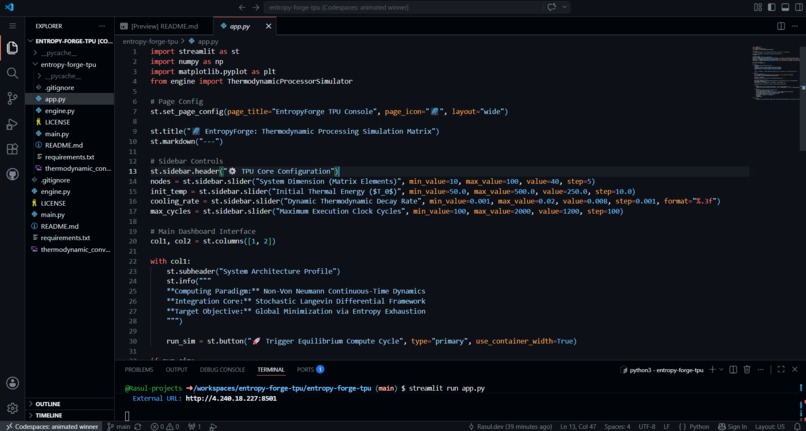This screenshot has height=431, width=806.
Task: Create a new terminal with plus icon
Action: [x=712, y=370]
